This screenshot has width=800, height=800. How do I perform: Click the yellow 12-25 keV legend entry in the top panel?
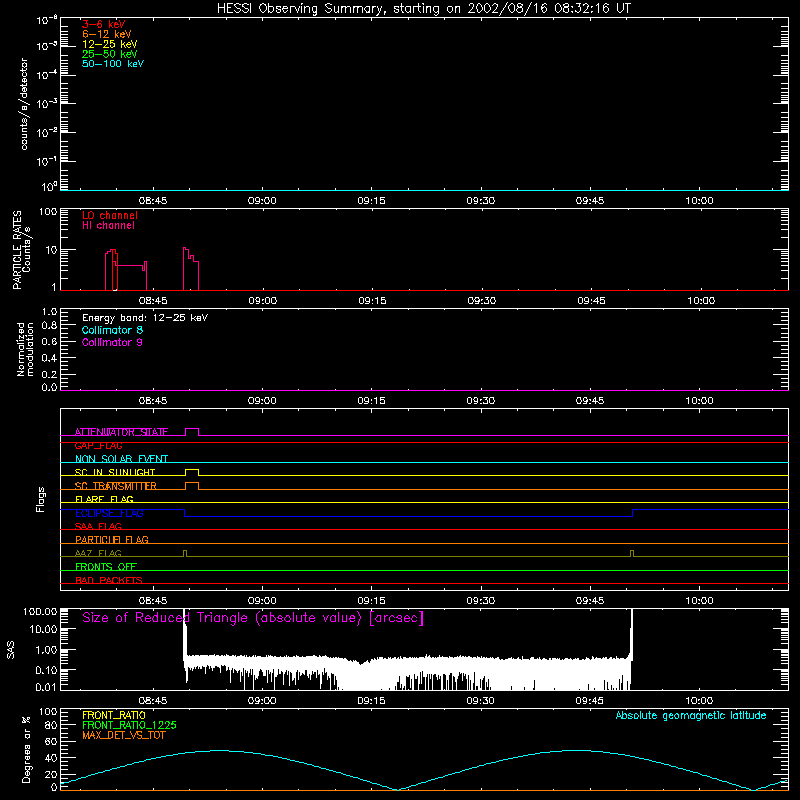click(x=110, y=44)
